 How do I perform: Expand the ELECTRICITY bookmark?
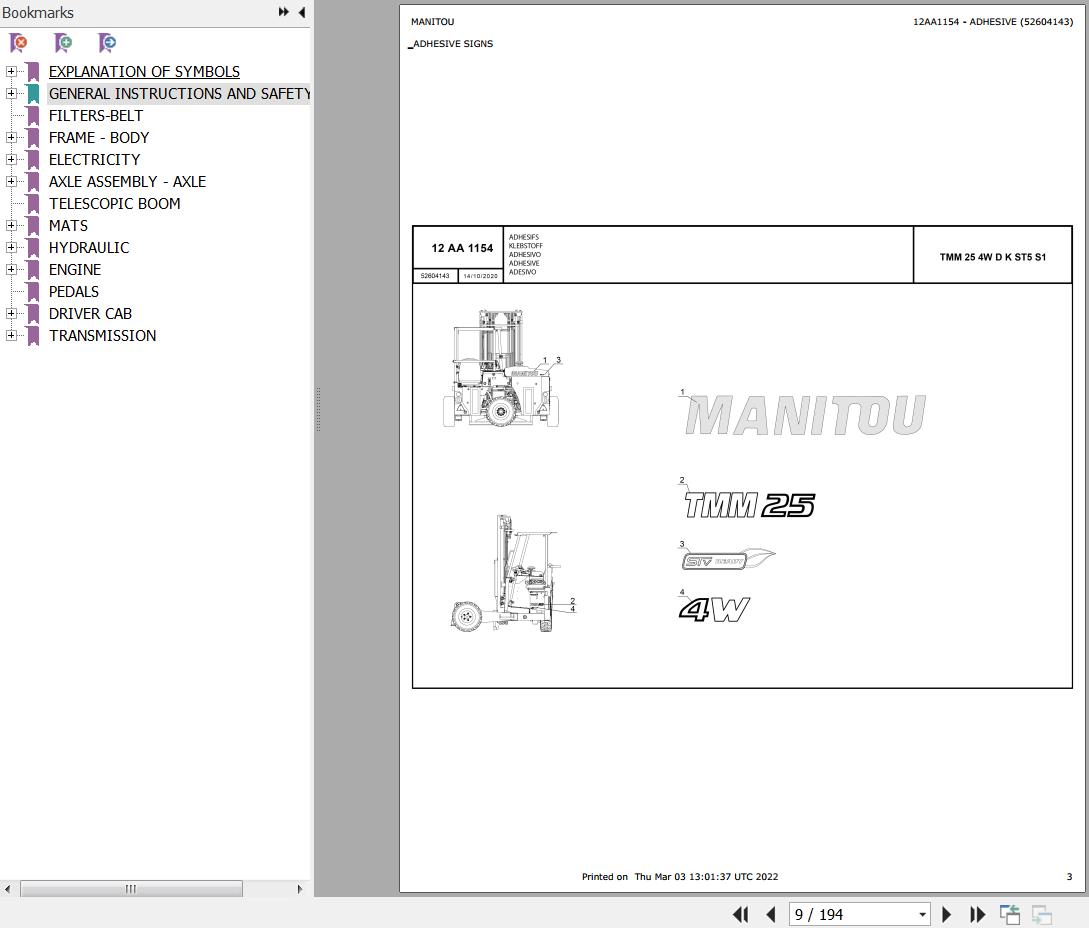10,159
